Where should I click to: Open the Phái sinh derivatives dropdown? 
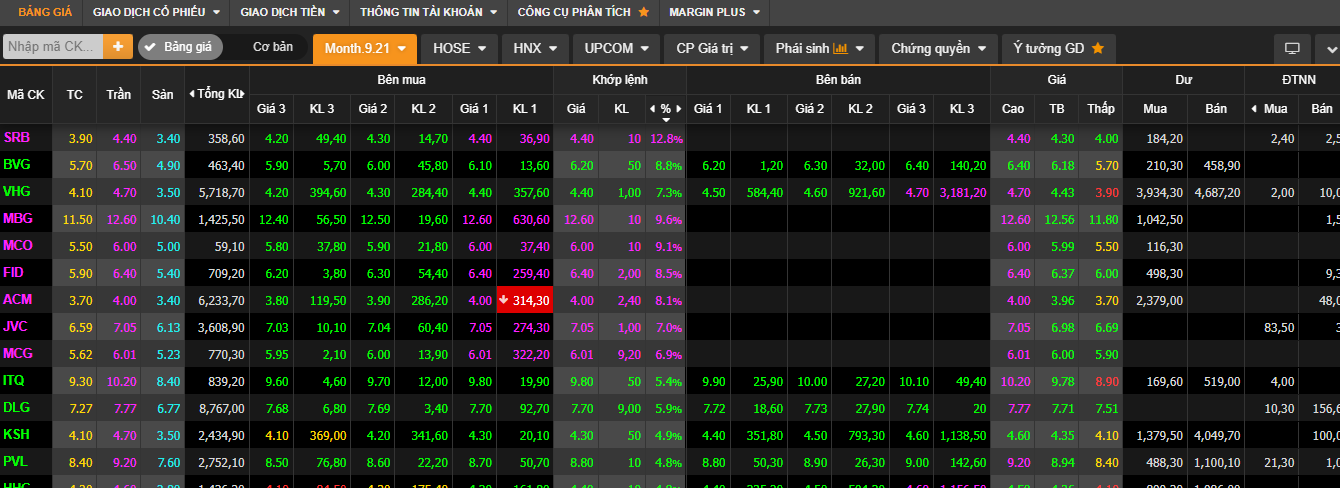coord(818,48)
